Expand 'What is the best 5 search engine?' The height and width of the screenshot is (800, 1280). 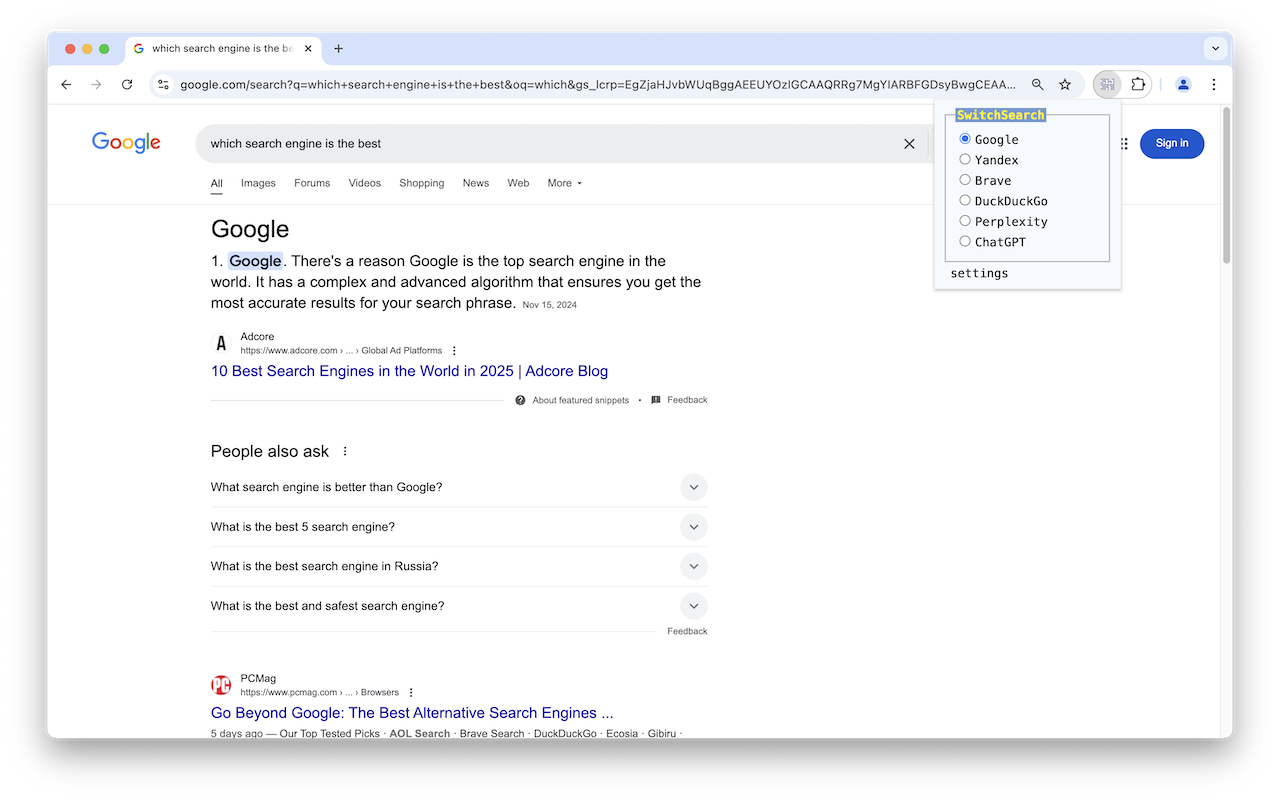[x=693, y=526]
